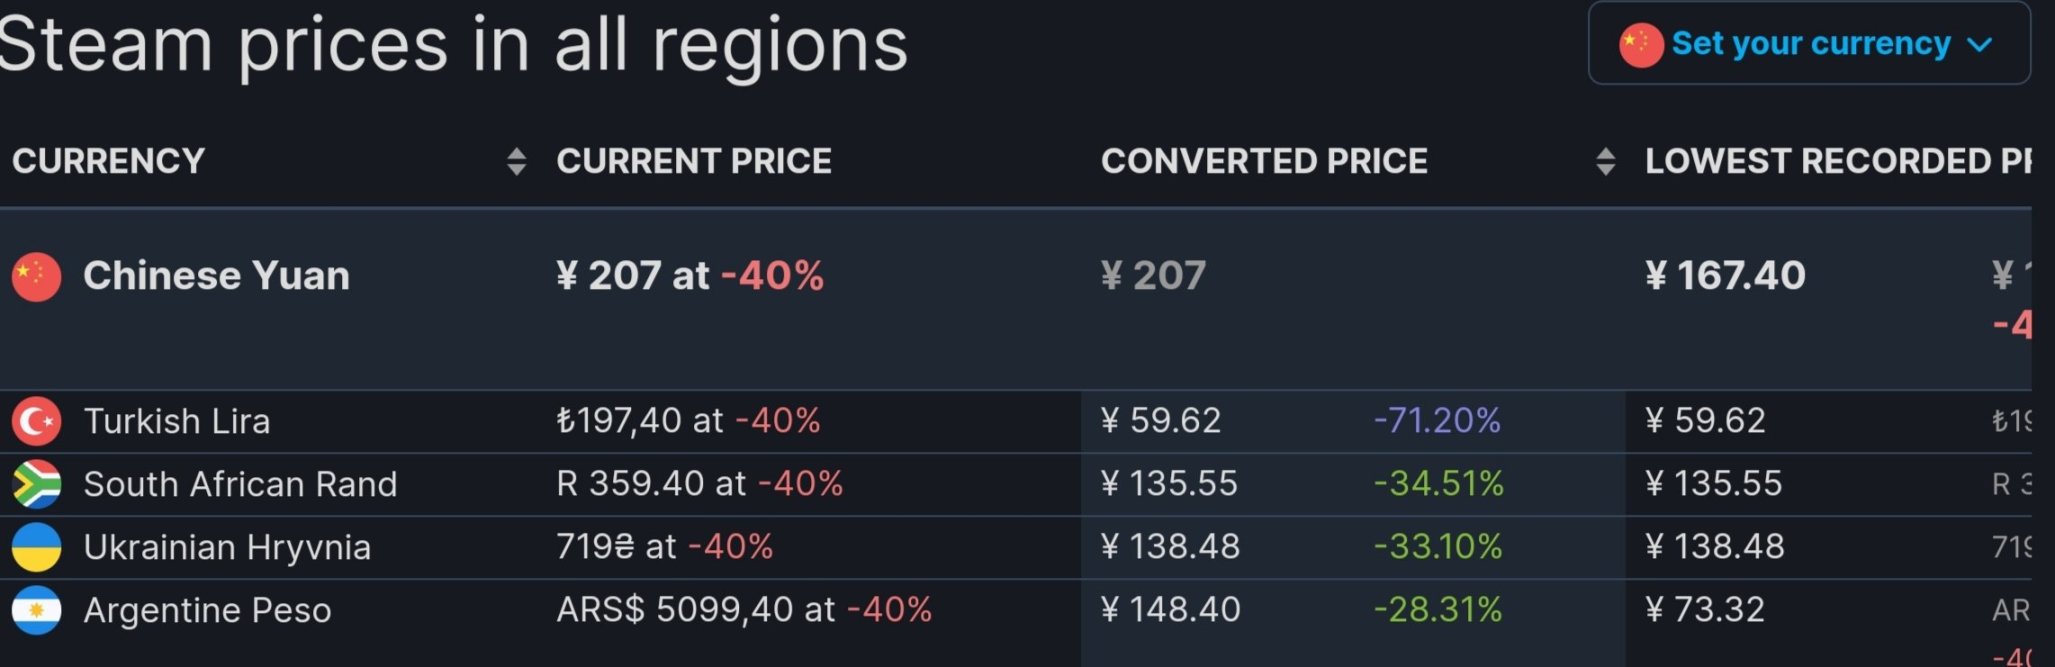Viewport: 2055px width, 667px height.
Task: Click the Turkish flag icon
Action: pos(36,421)
